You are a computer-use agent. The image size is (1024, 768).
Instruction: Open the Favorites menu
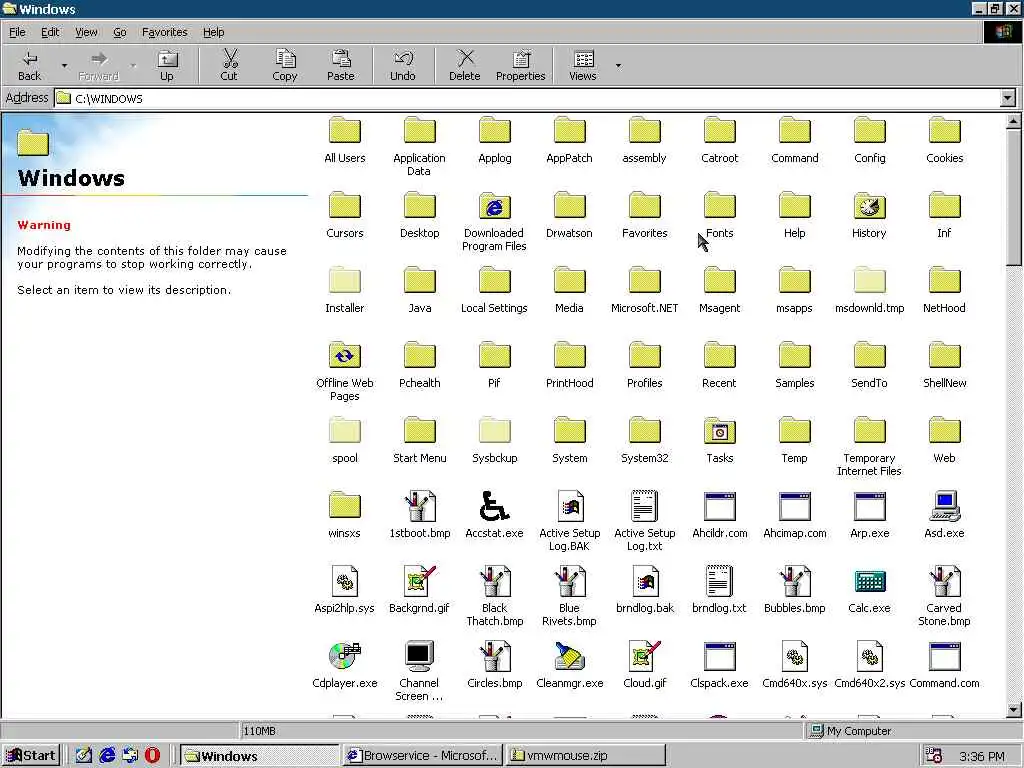pos(165,32)
